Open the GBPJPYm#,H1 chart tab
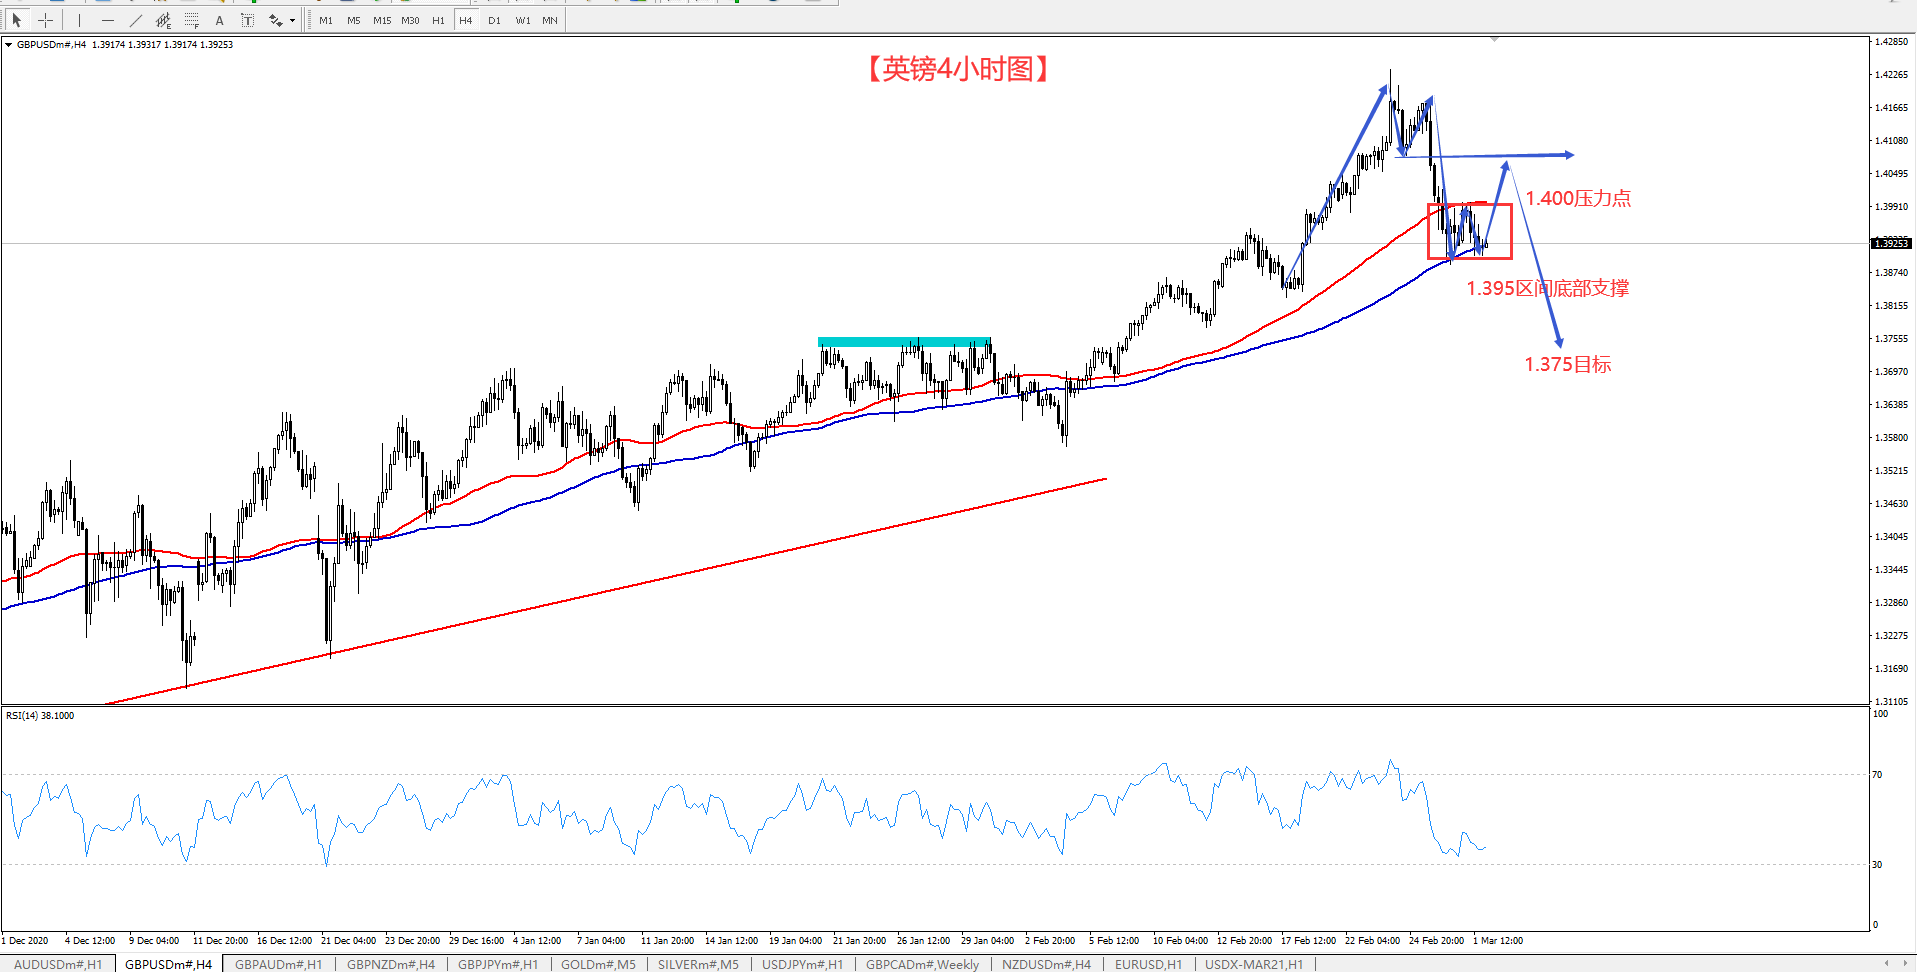 [x=498, y=964]
